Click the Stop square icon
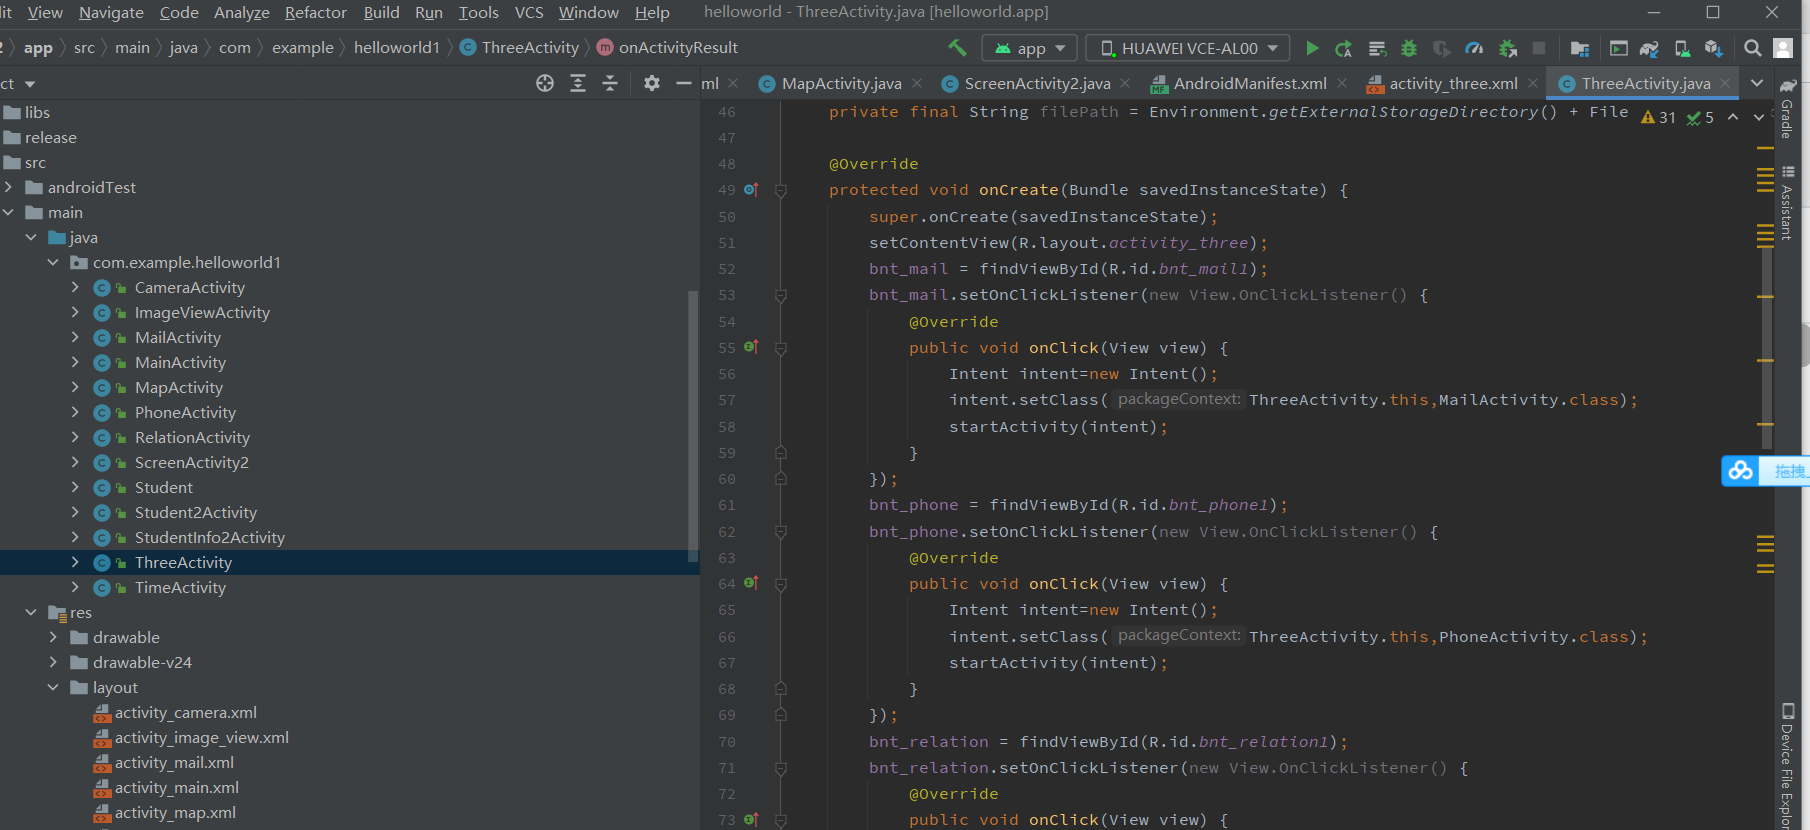Viewport: 1810px width, 830px height. point(1539,48)
